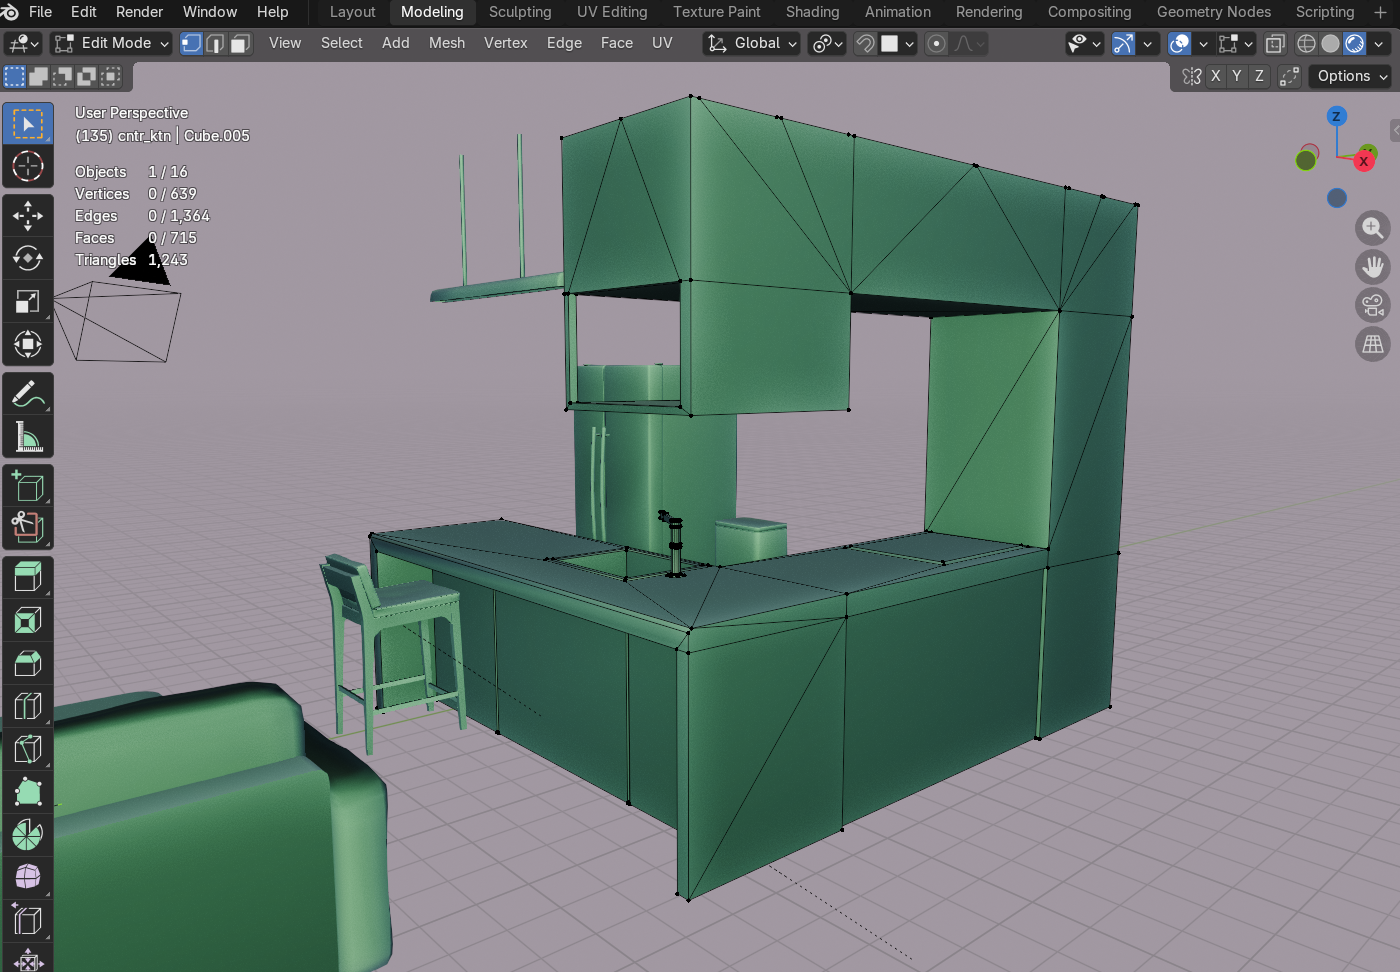Toggle Y axis mirror

(1237, 76)
